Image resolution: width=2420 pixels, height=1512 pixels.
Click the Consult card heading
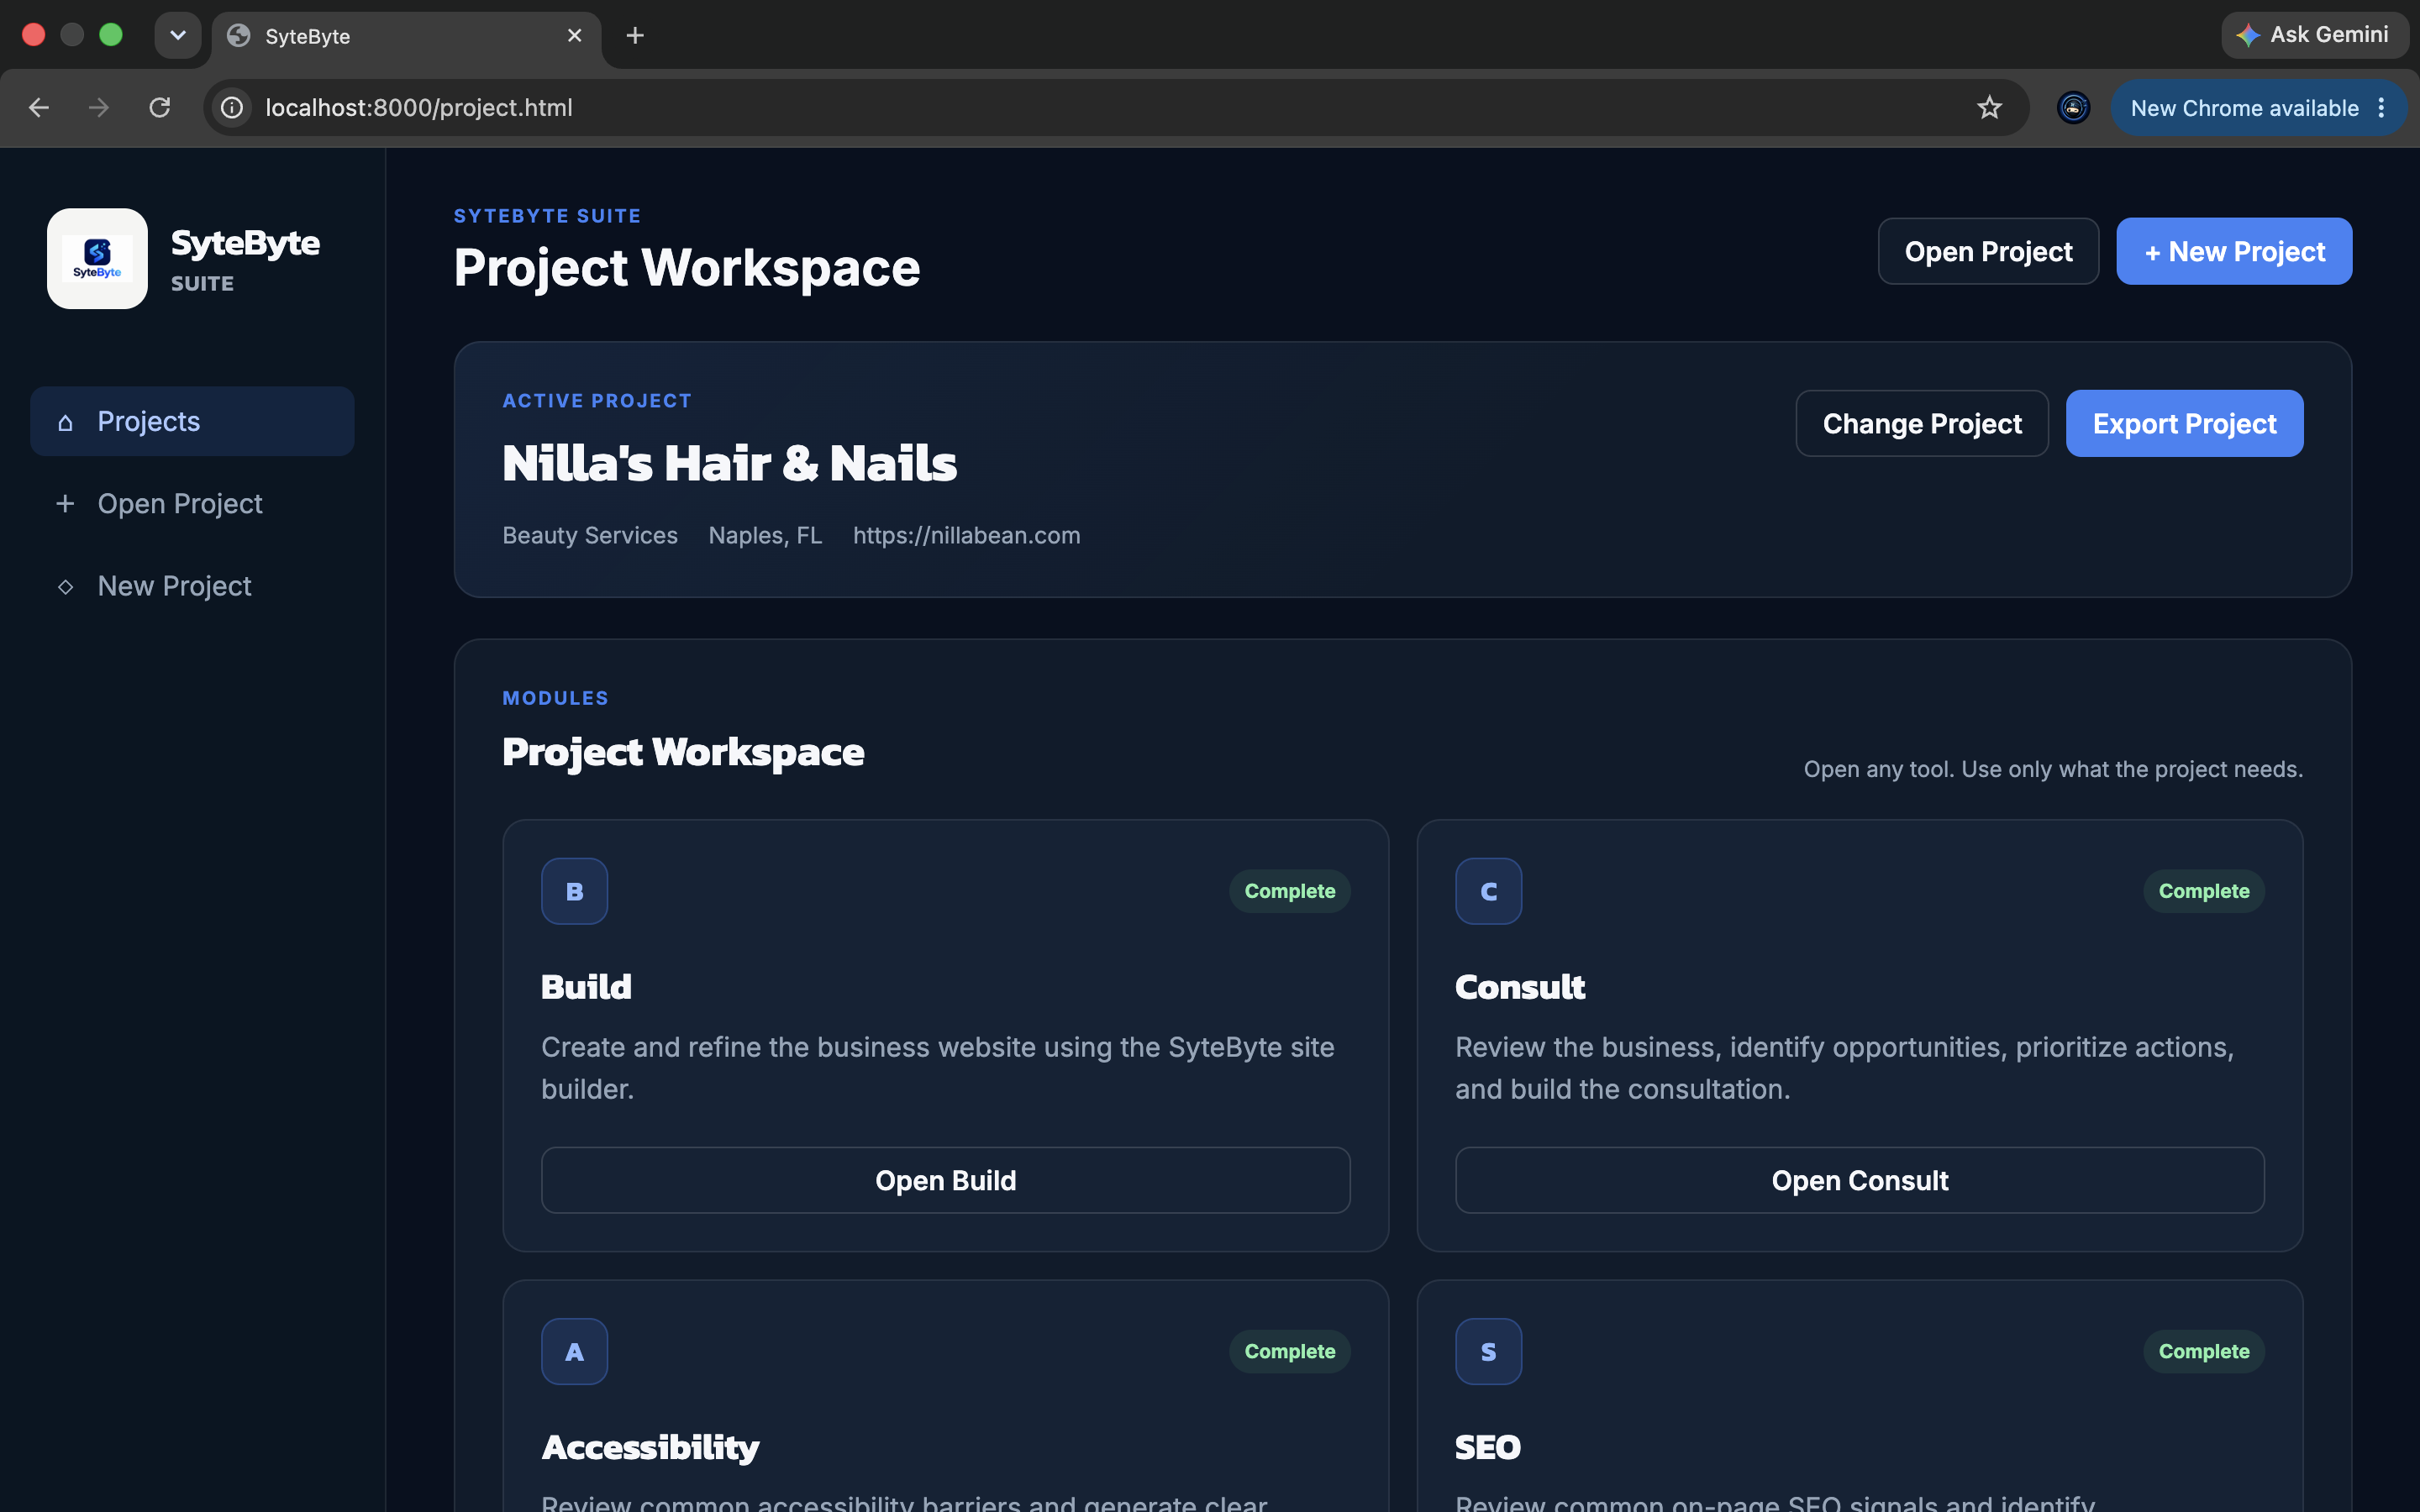(x=1519, y=987)
